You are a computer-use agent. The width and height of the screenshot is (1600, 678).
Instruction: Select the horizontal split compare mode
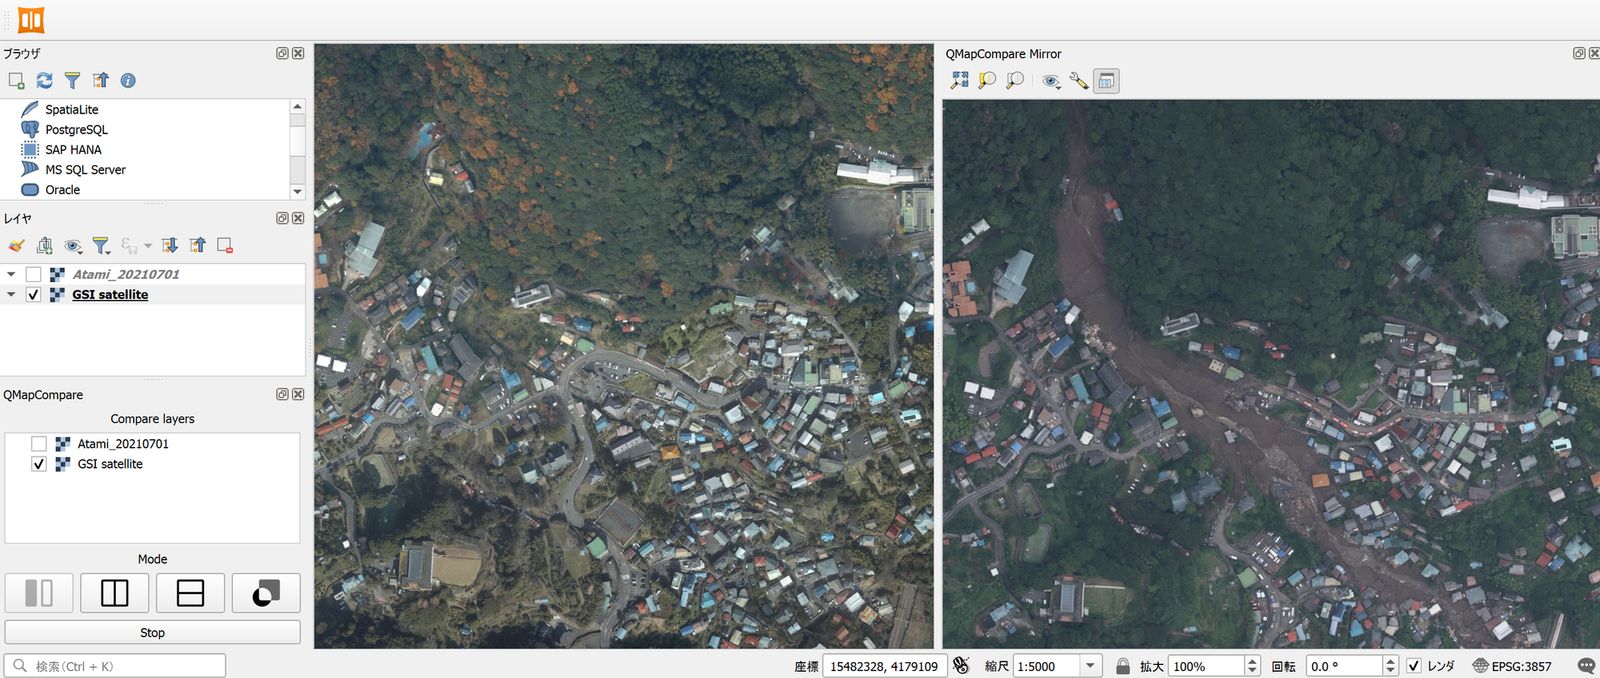pos(190,593)
